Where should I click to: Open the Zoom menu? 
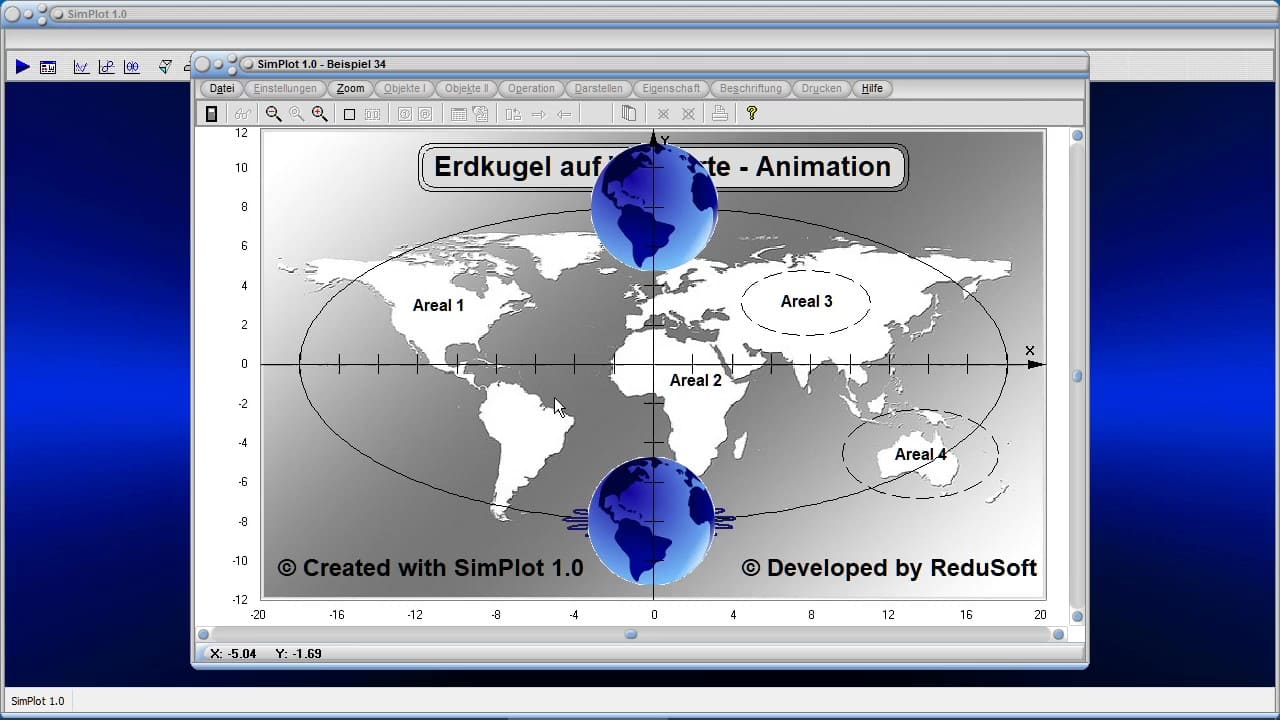point(350,88)
